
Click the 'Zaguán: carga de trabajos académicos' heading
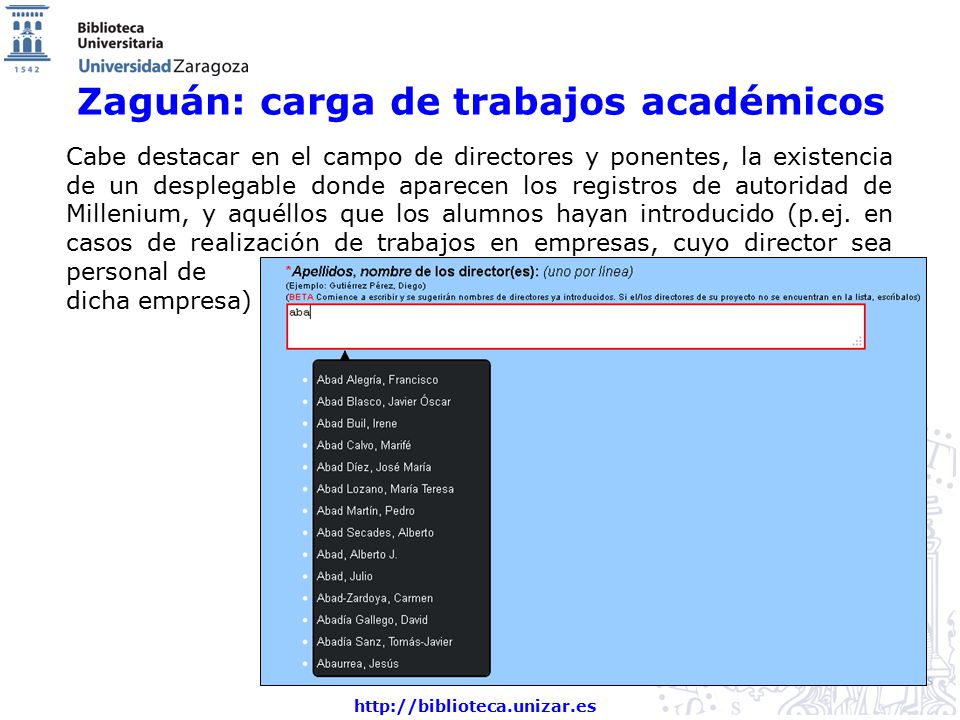click(x=481, y=102)
